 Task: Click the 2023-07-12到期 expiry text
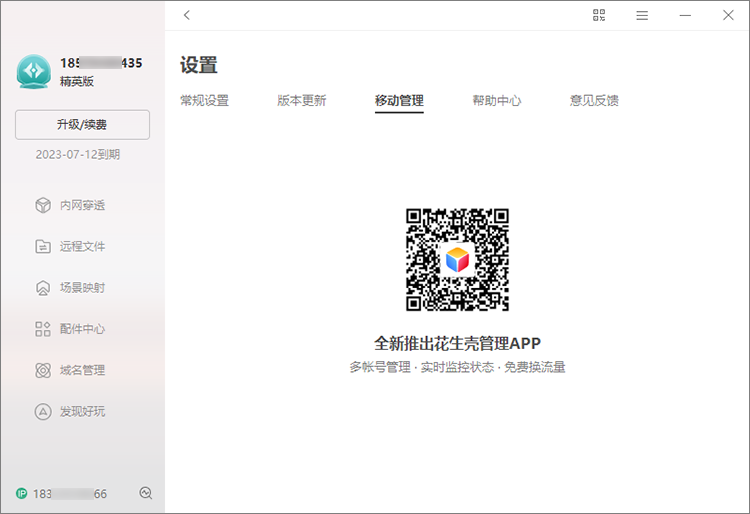(x=78, y=154)
